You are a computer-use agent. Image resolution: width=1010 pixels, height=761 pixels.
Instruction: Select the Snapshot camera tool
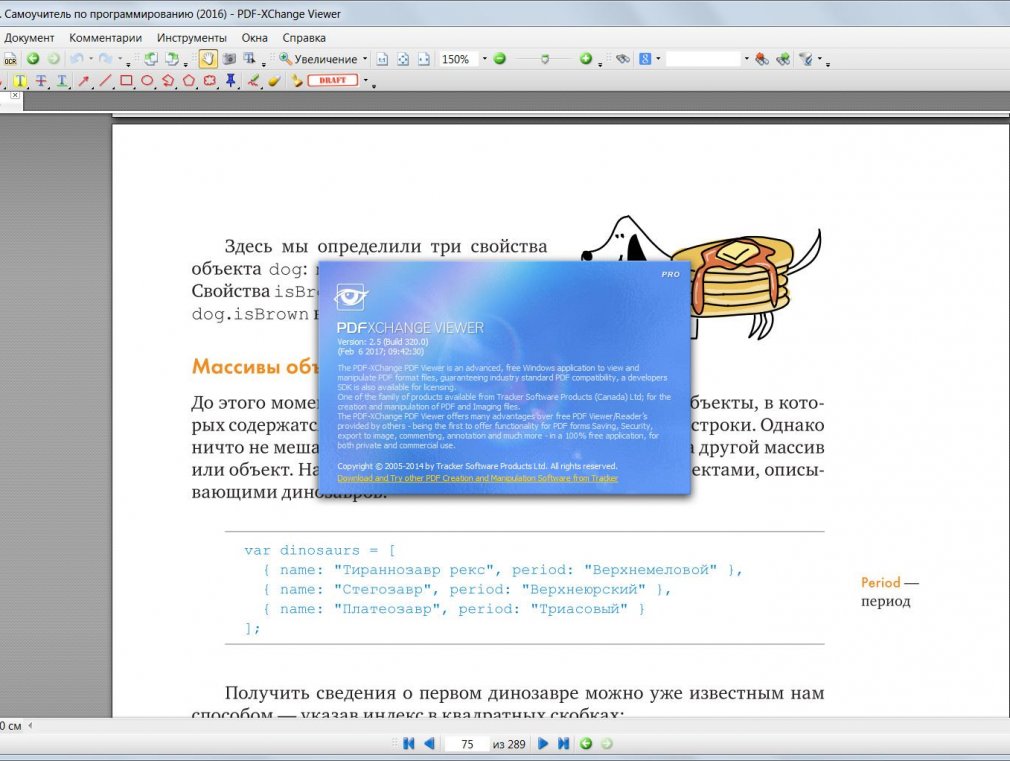[229, 59]
